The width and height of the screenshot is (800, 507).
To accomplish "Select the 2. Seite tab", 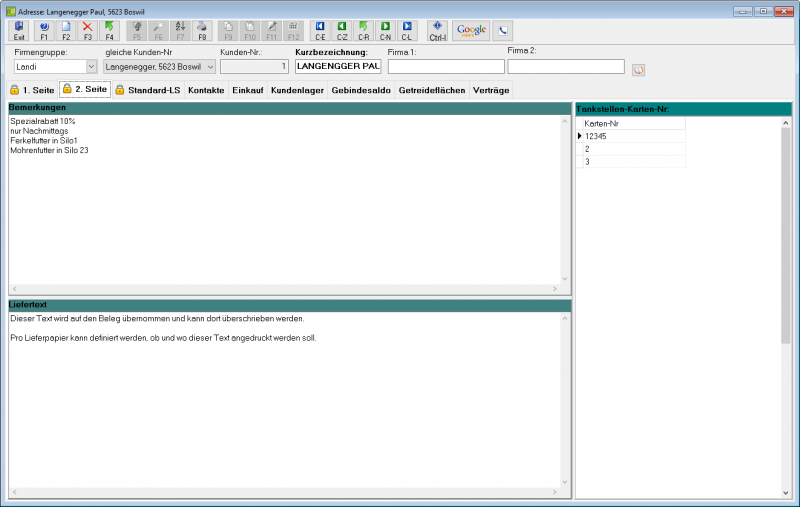I will [x=85, y=89].
